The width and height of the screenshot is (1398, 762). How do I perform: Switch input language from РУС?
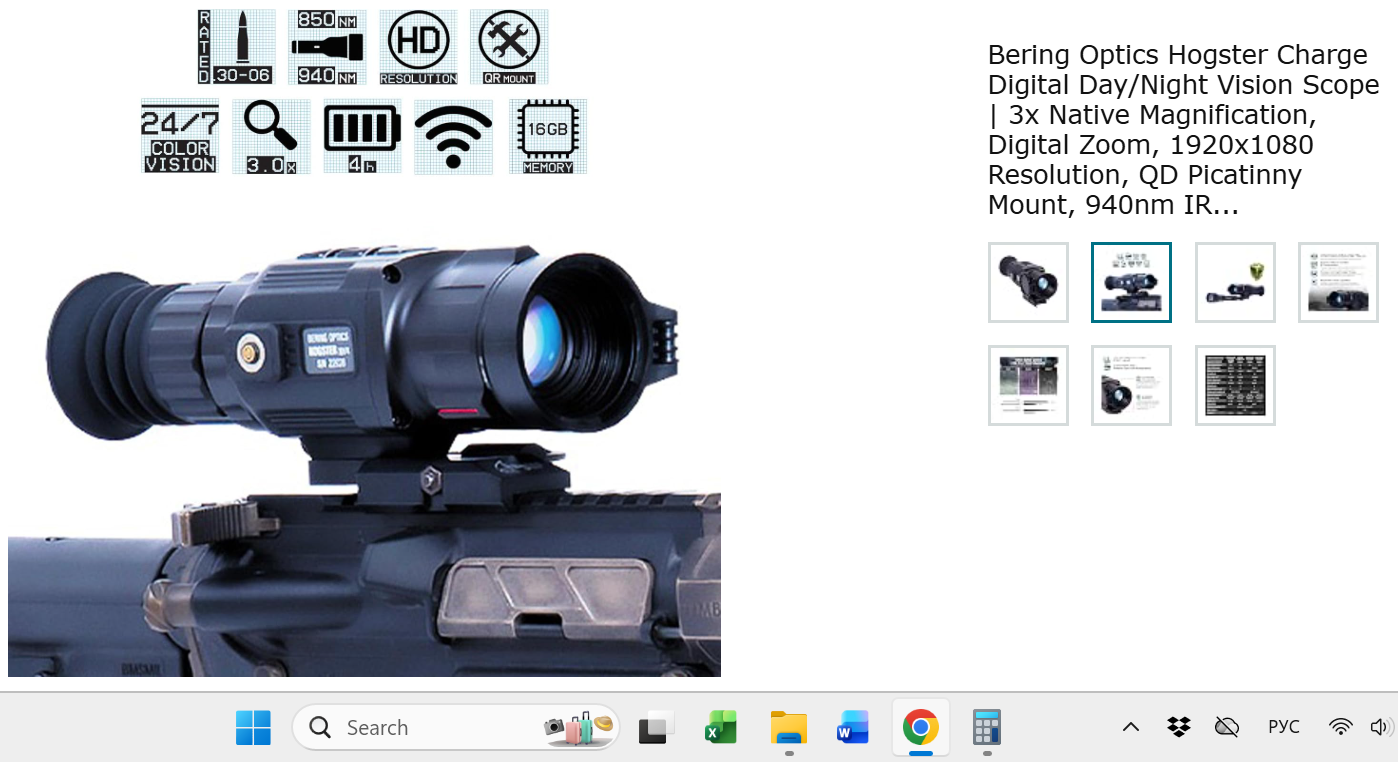(1284, 727)
